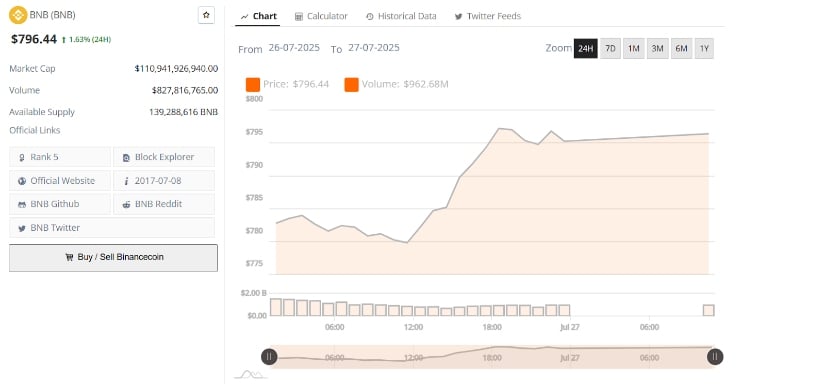This screenshot has width=825, height=384.
Task: Open the Block Explorer link
Action: point(164,157)
